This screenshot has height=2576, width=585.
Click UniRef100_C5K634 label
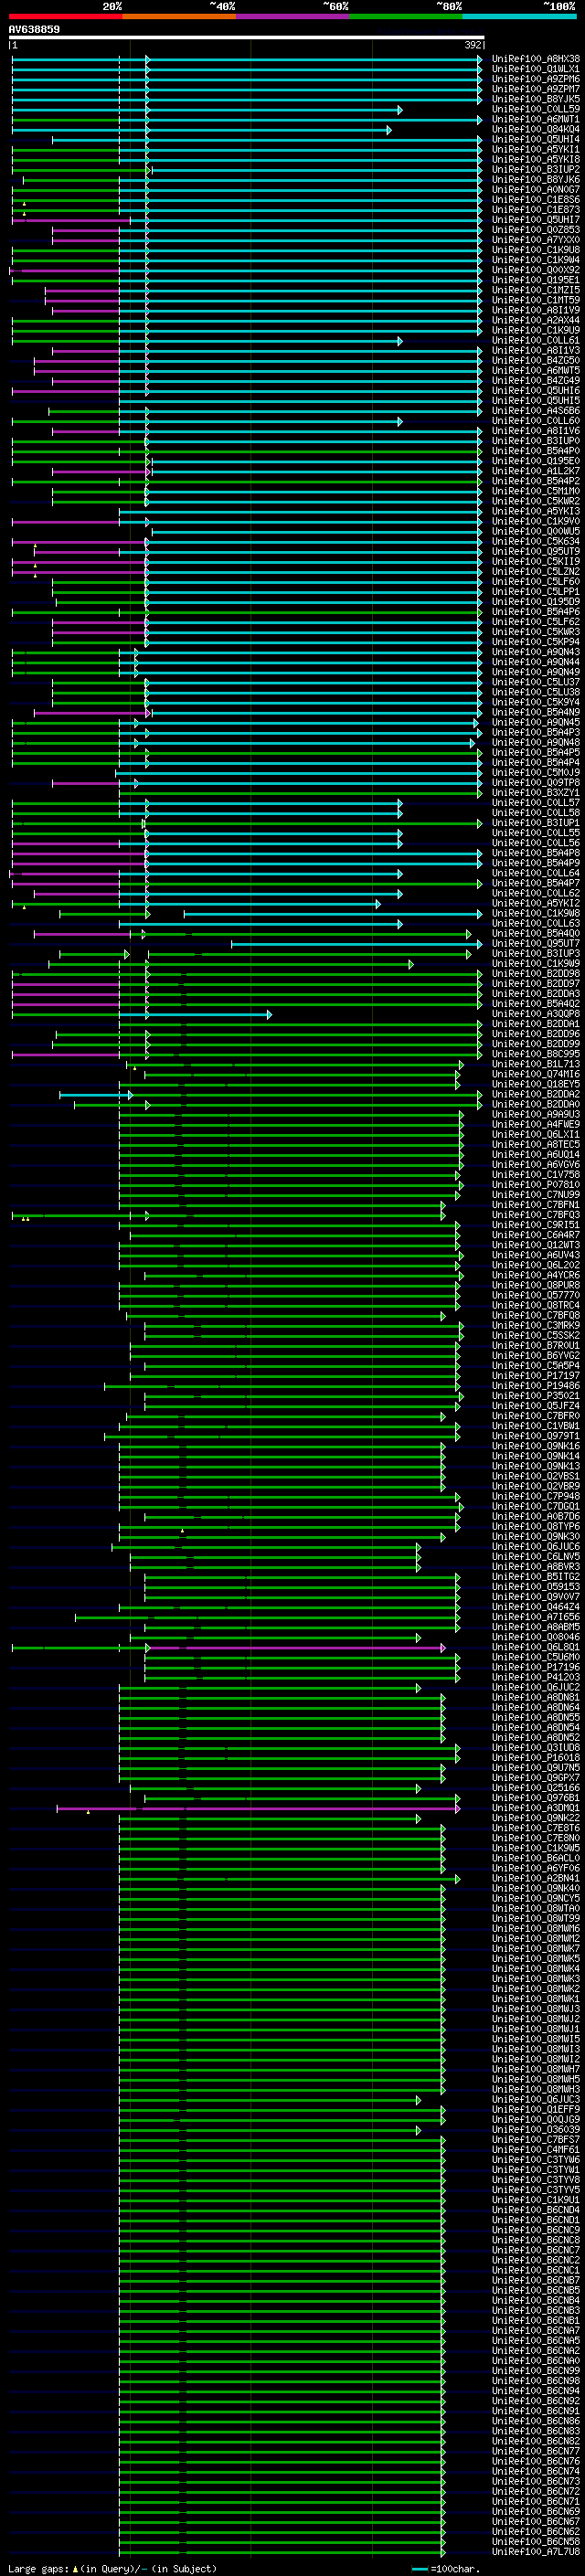click(536, 542)
